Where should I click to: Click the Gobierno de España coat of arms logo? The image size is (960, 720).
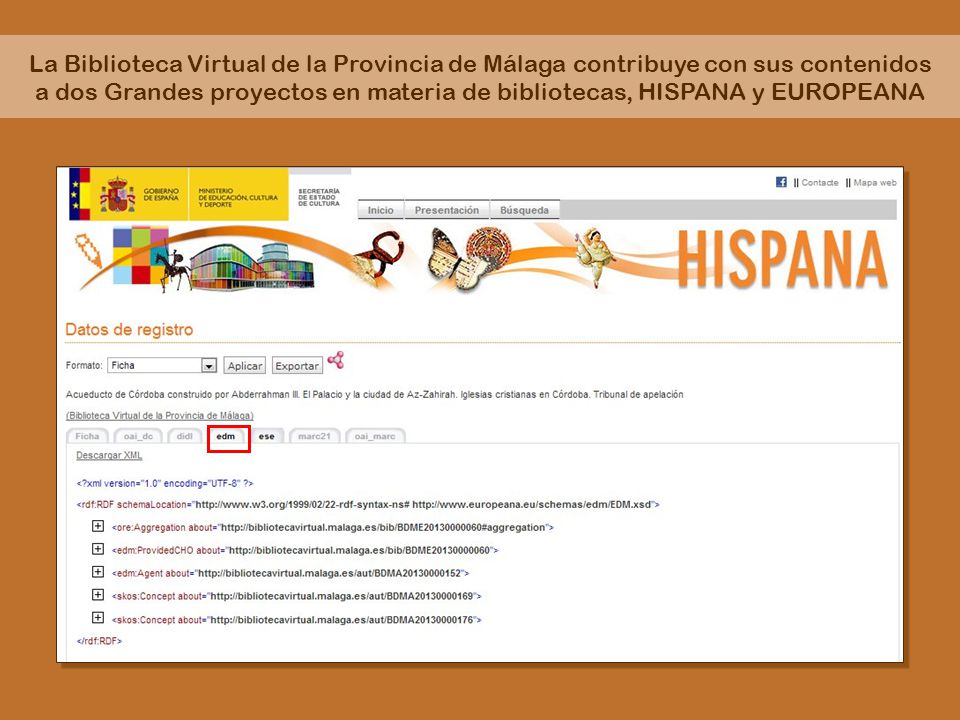[x=117, y=194]
